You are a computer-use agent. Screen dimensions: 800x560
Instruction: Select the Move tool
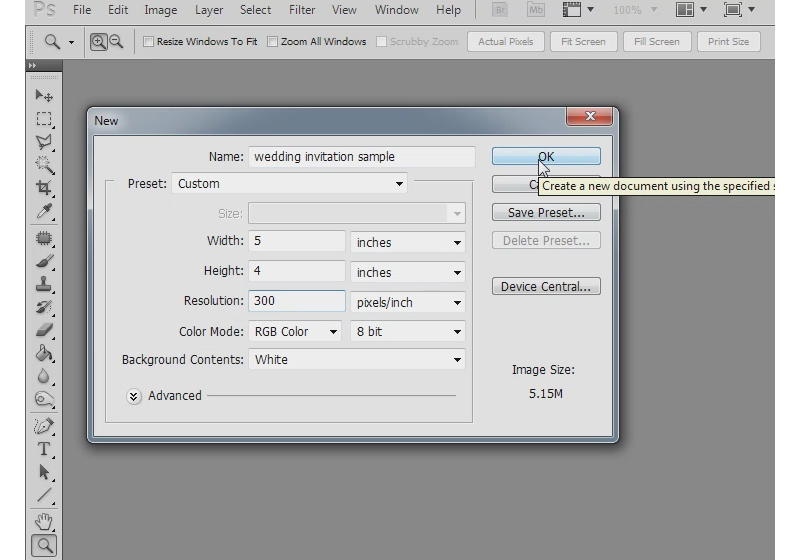point(44,96)
